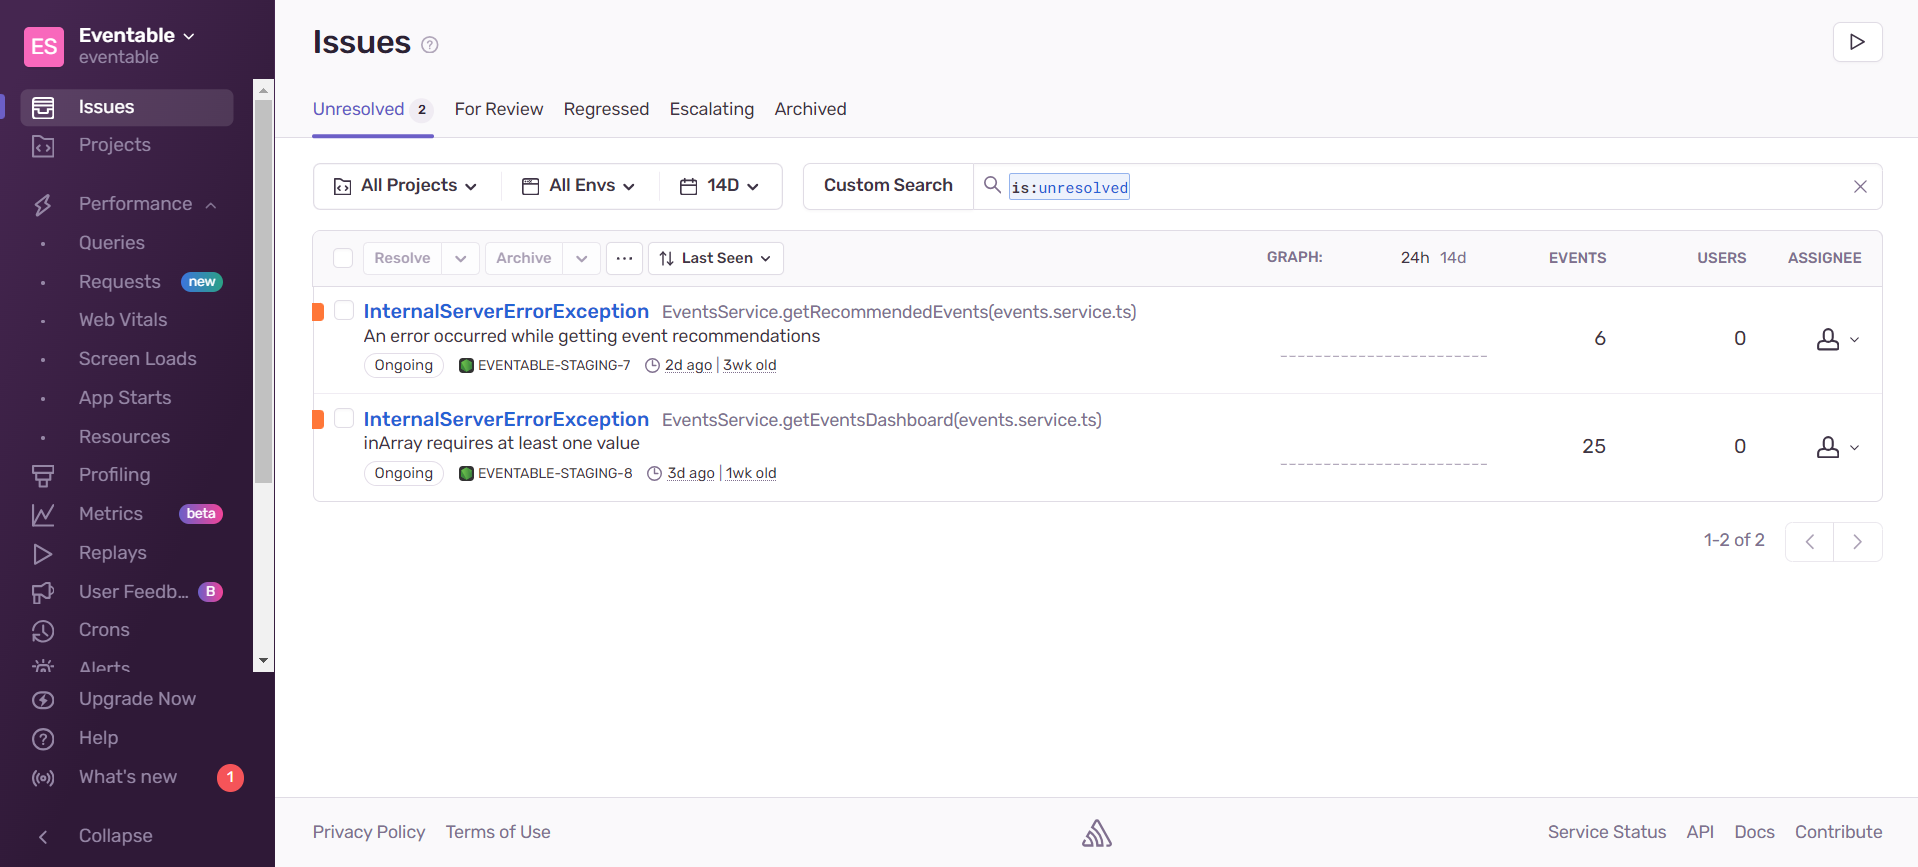Open the Docs footer link
Screen dimensions: 1918x867
(x=1754, y=832)
